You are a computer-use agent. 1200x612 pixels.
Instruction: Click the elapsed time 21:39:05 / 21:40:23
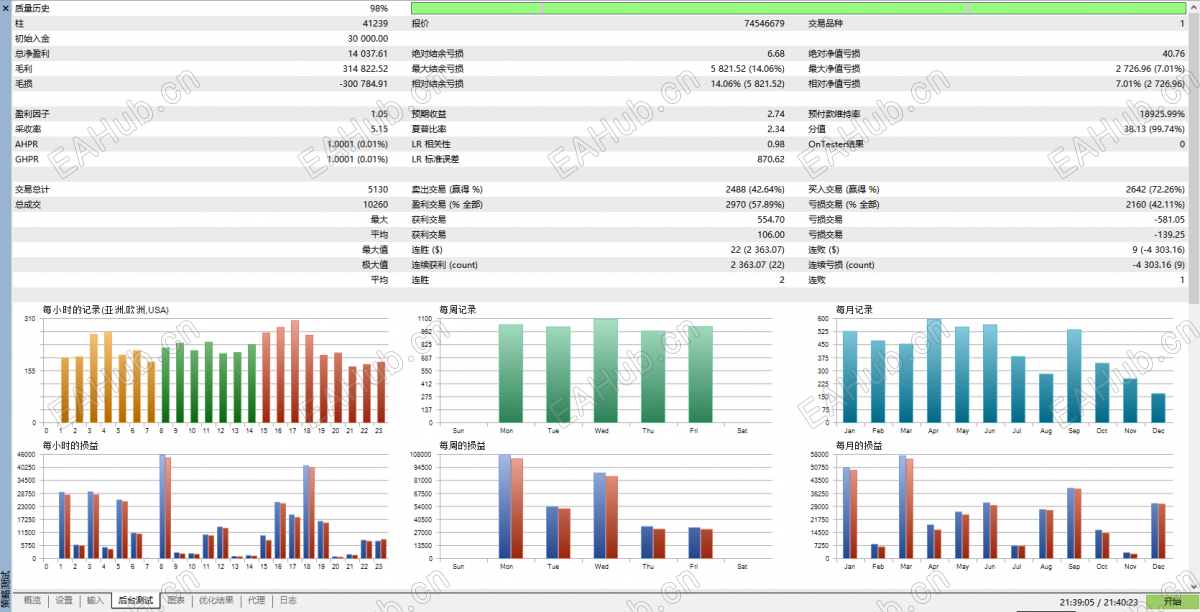1101,602
